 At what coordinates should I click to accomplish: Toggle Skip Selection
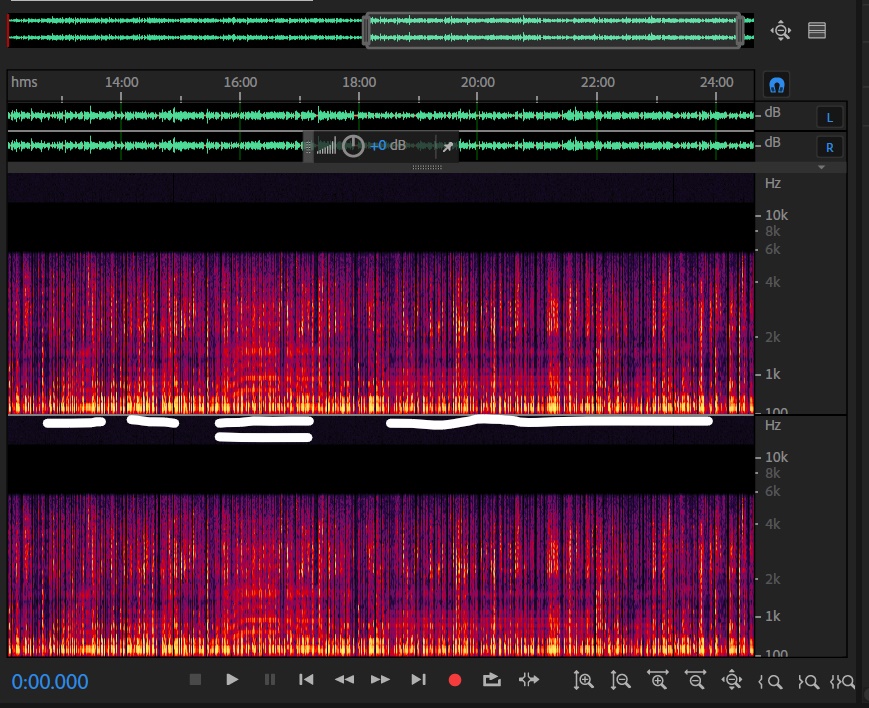(529, 680)
